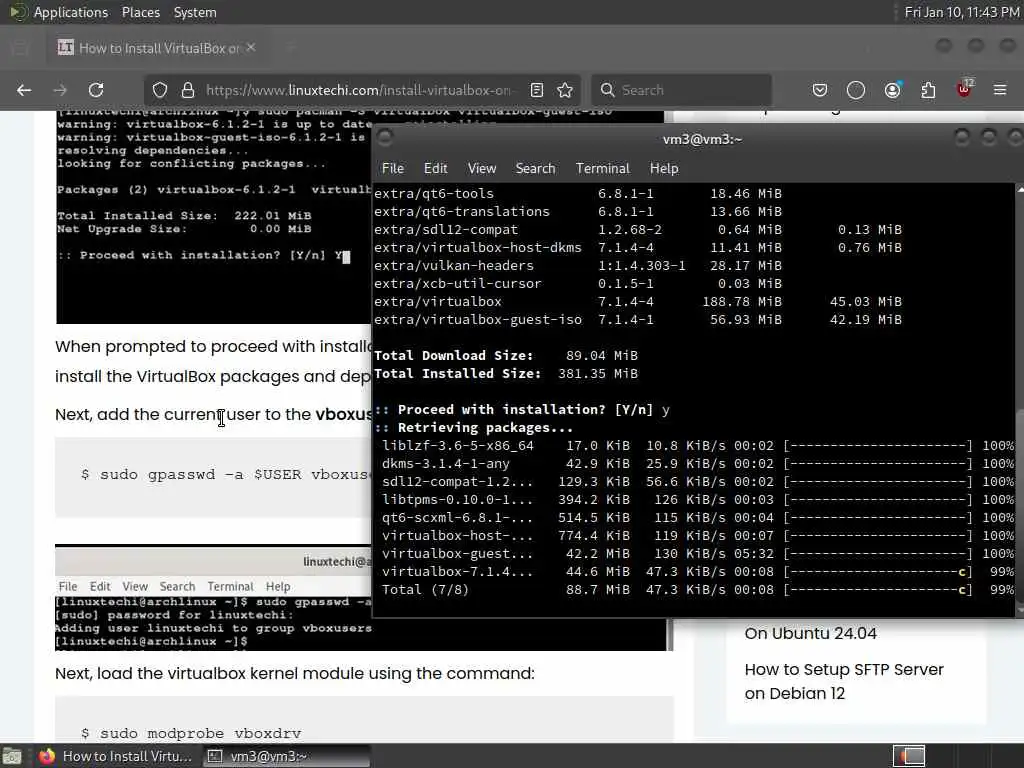1024x768 pixels.
Task: Click the extra/vulkan-headers row in terminal
Action: [x=578, y=265]
